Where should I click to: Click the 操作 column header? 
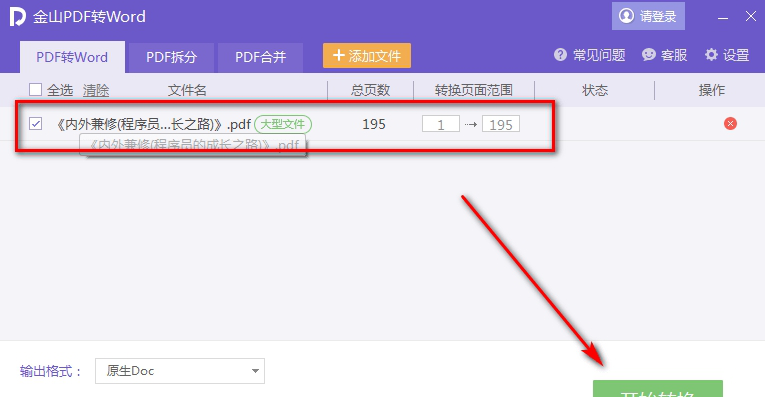point(711,90)
